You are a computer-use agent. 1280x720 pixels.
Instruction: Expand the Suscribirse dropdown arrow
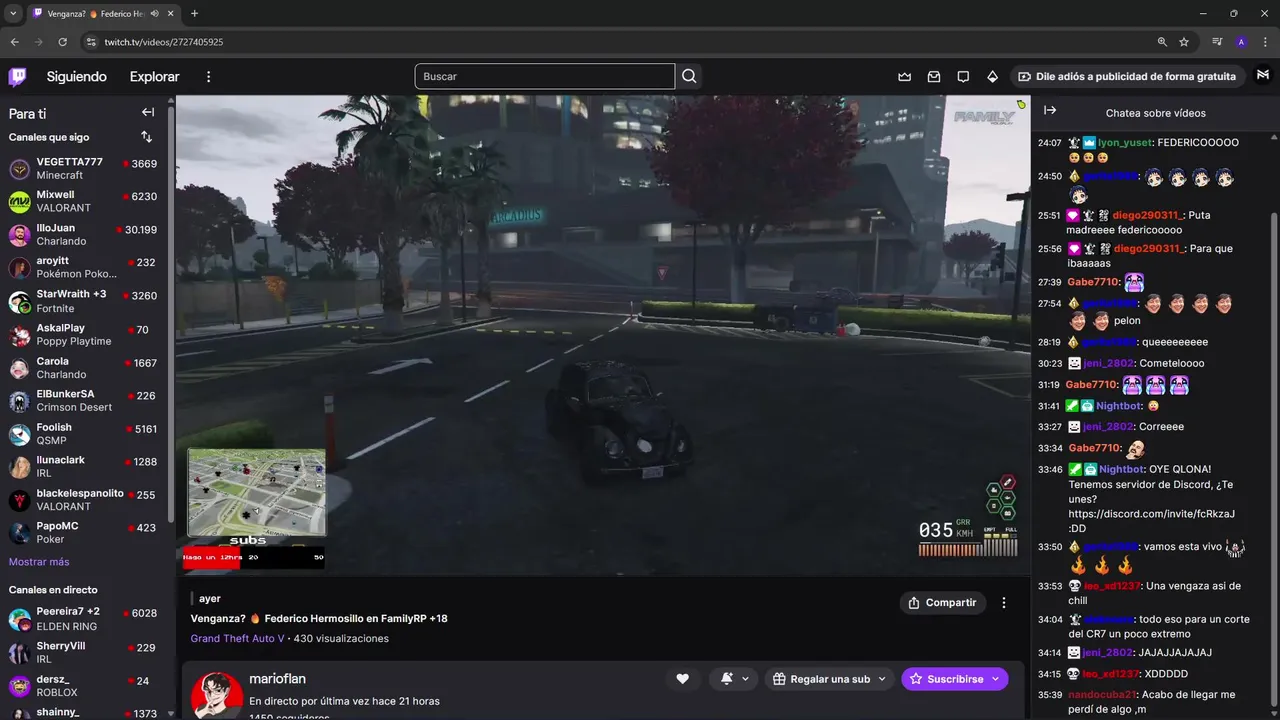[996, 679]
